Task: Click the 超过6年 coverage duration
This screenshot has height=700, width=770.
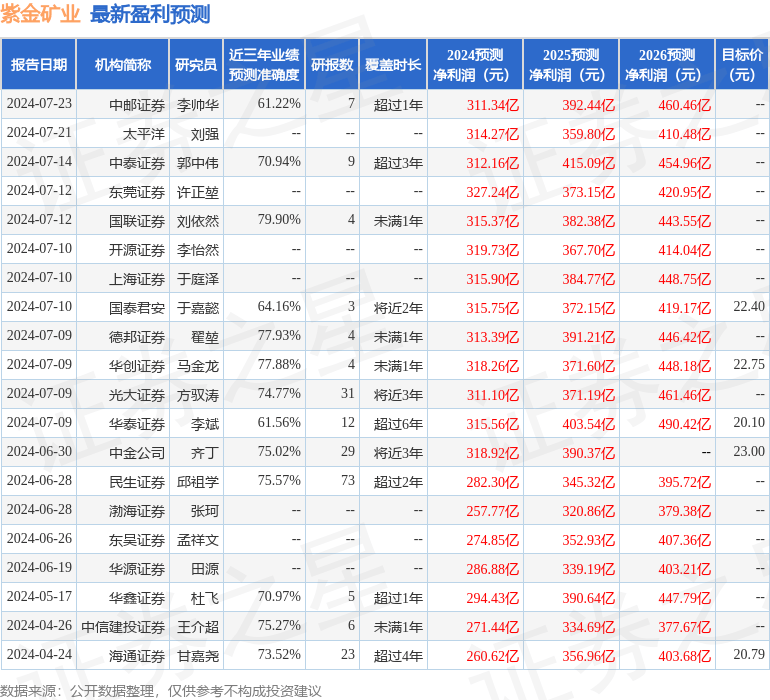Action: pos(398,423)
